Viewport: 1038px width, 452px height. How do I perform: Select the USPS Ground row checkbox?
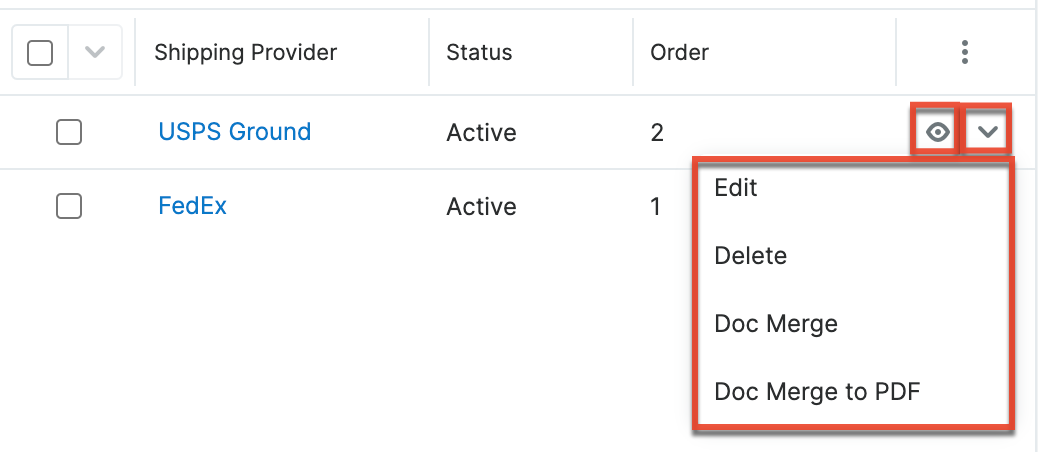point(69,132)
